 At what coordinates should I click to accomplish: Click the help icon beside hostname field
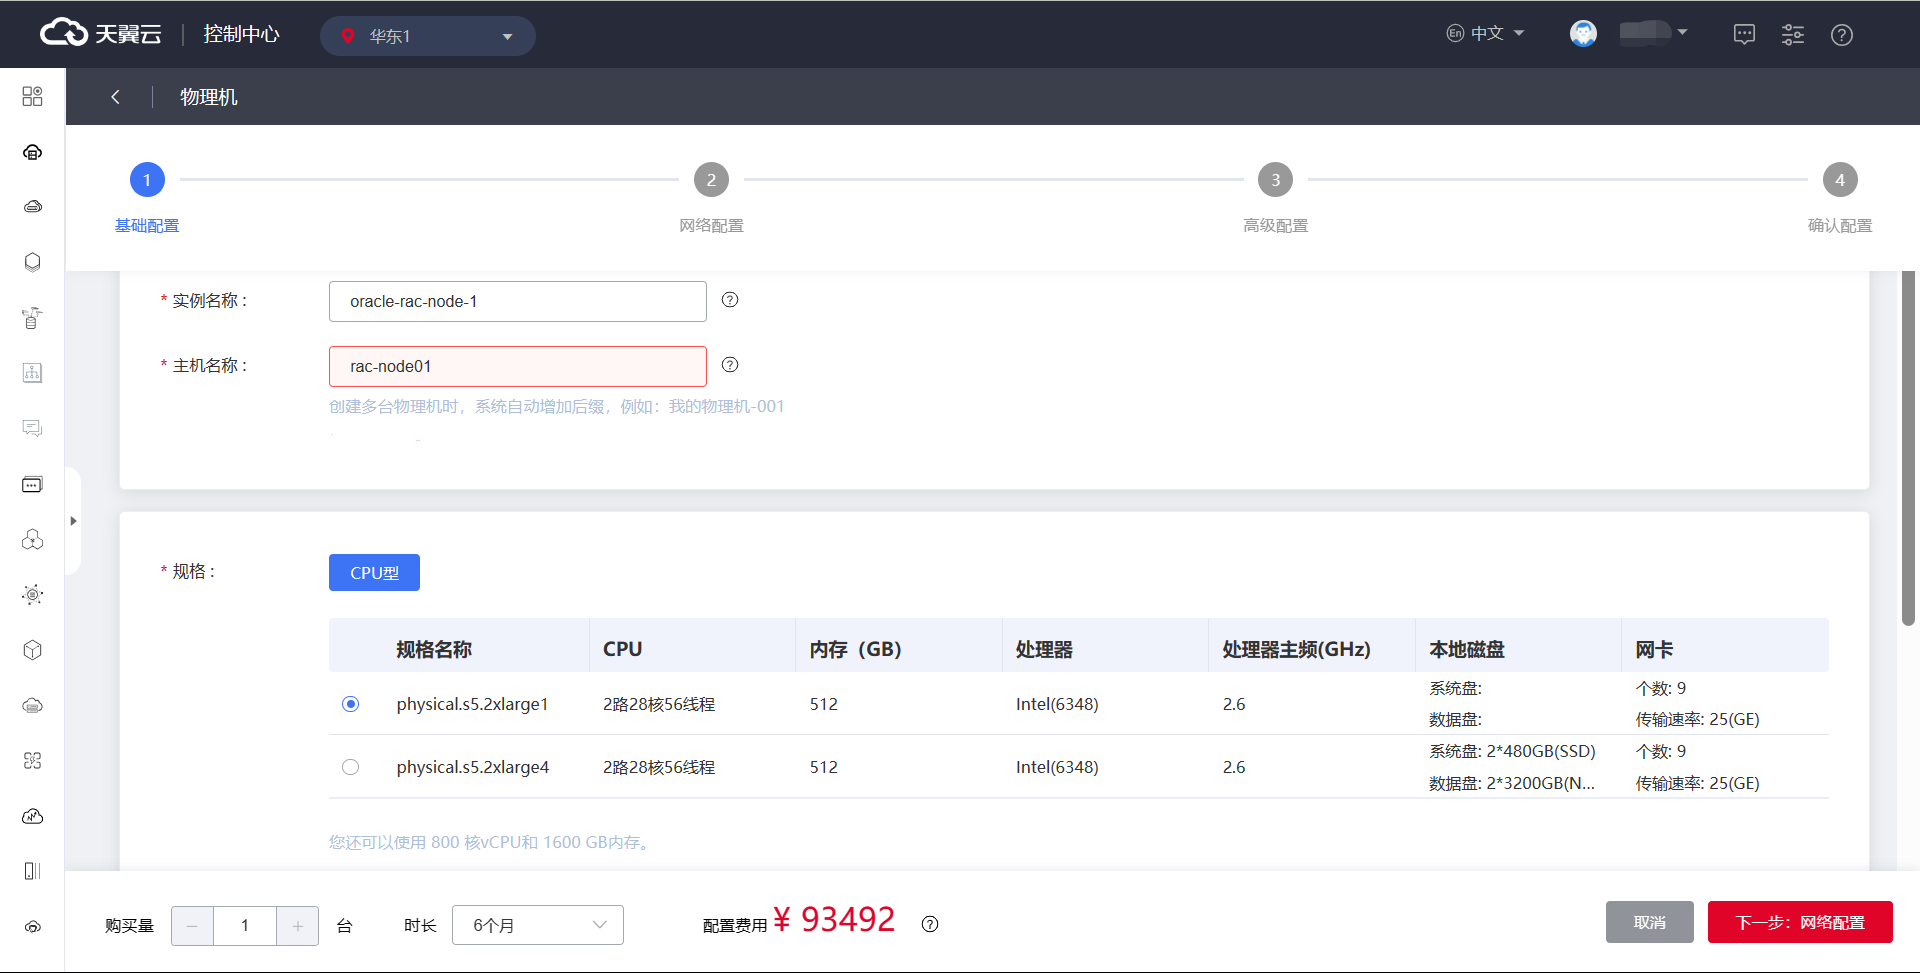click(730, 365)
